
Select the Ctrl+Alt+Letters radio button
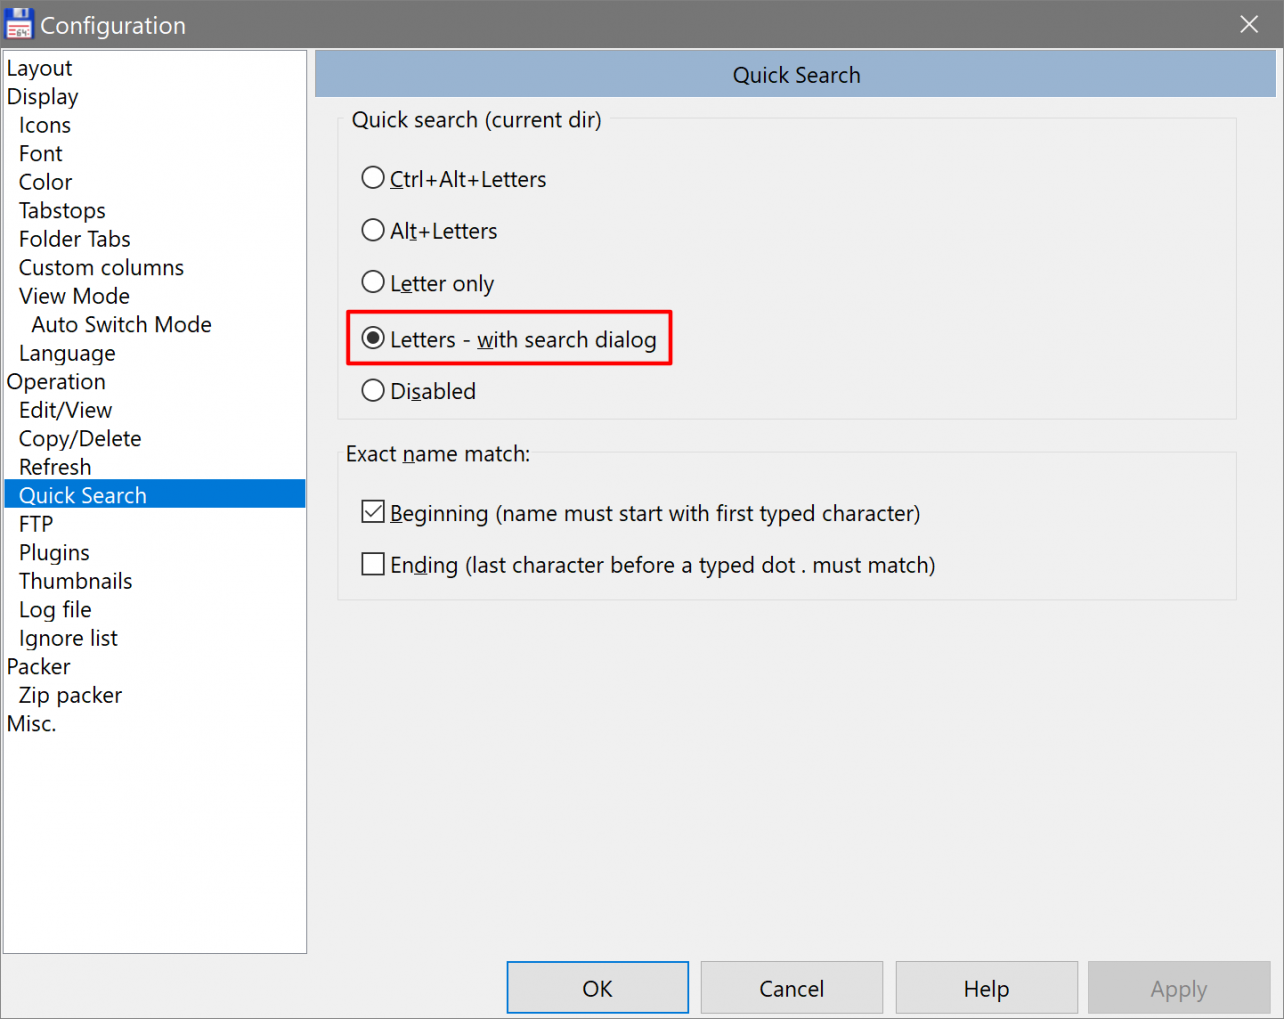point(373,178)
